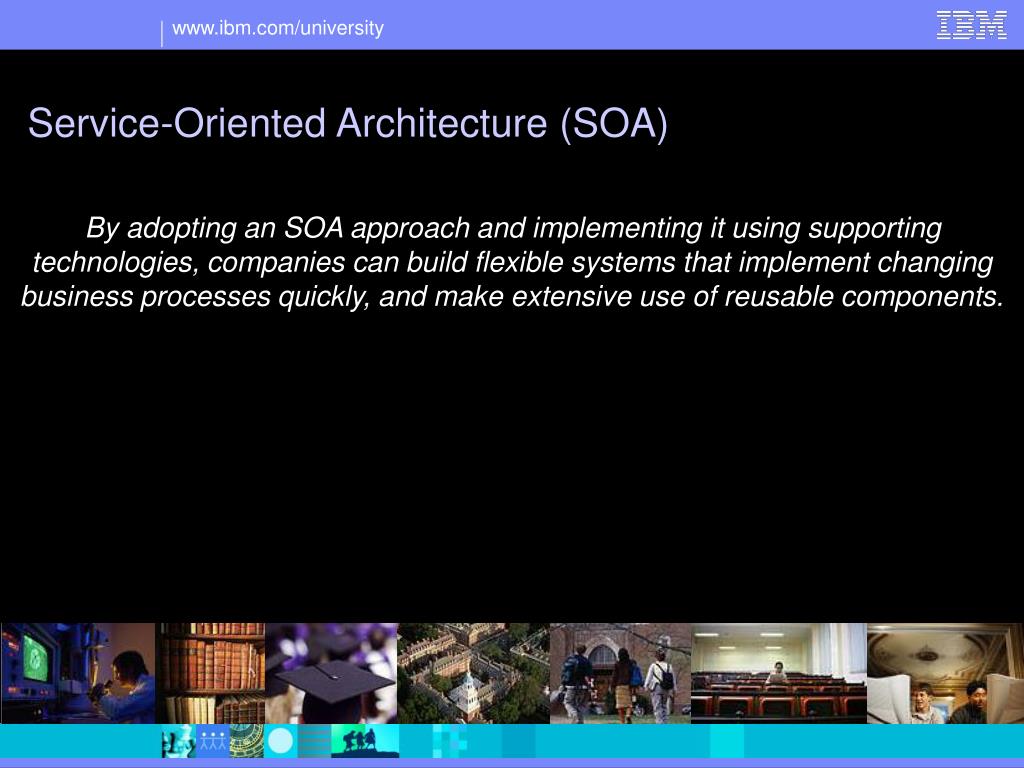Click the hikers silhouette icon in footer
The image size is (1024, 768).
365,741
